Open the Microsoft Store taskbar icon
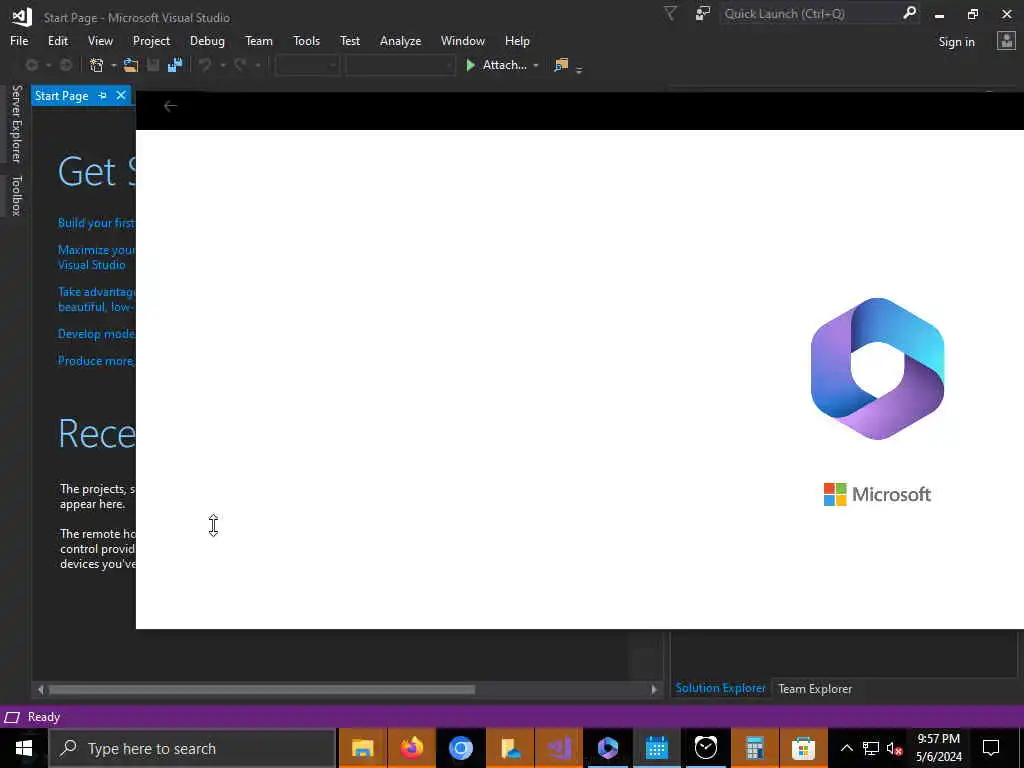The height and width of the screenshot is (768, 1024). coord(803,748)
